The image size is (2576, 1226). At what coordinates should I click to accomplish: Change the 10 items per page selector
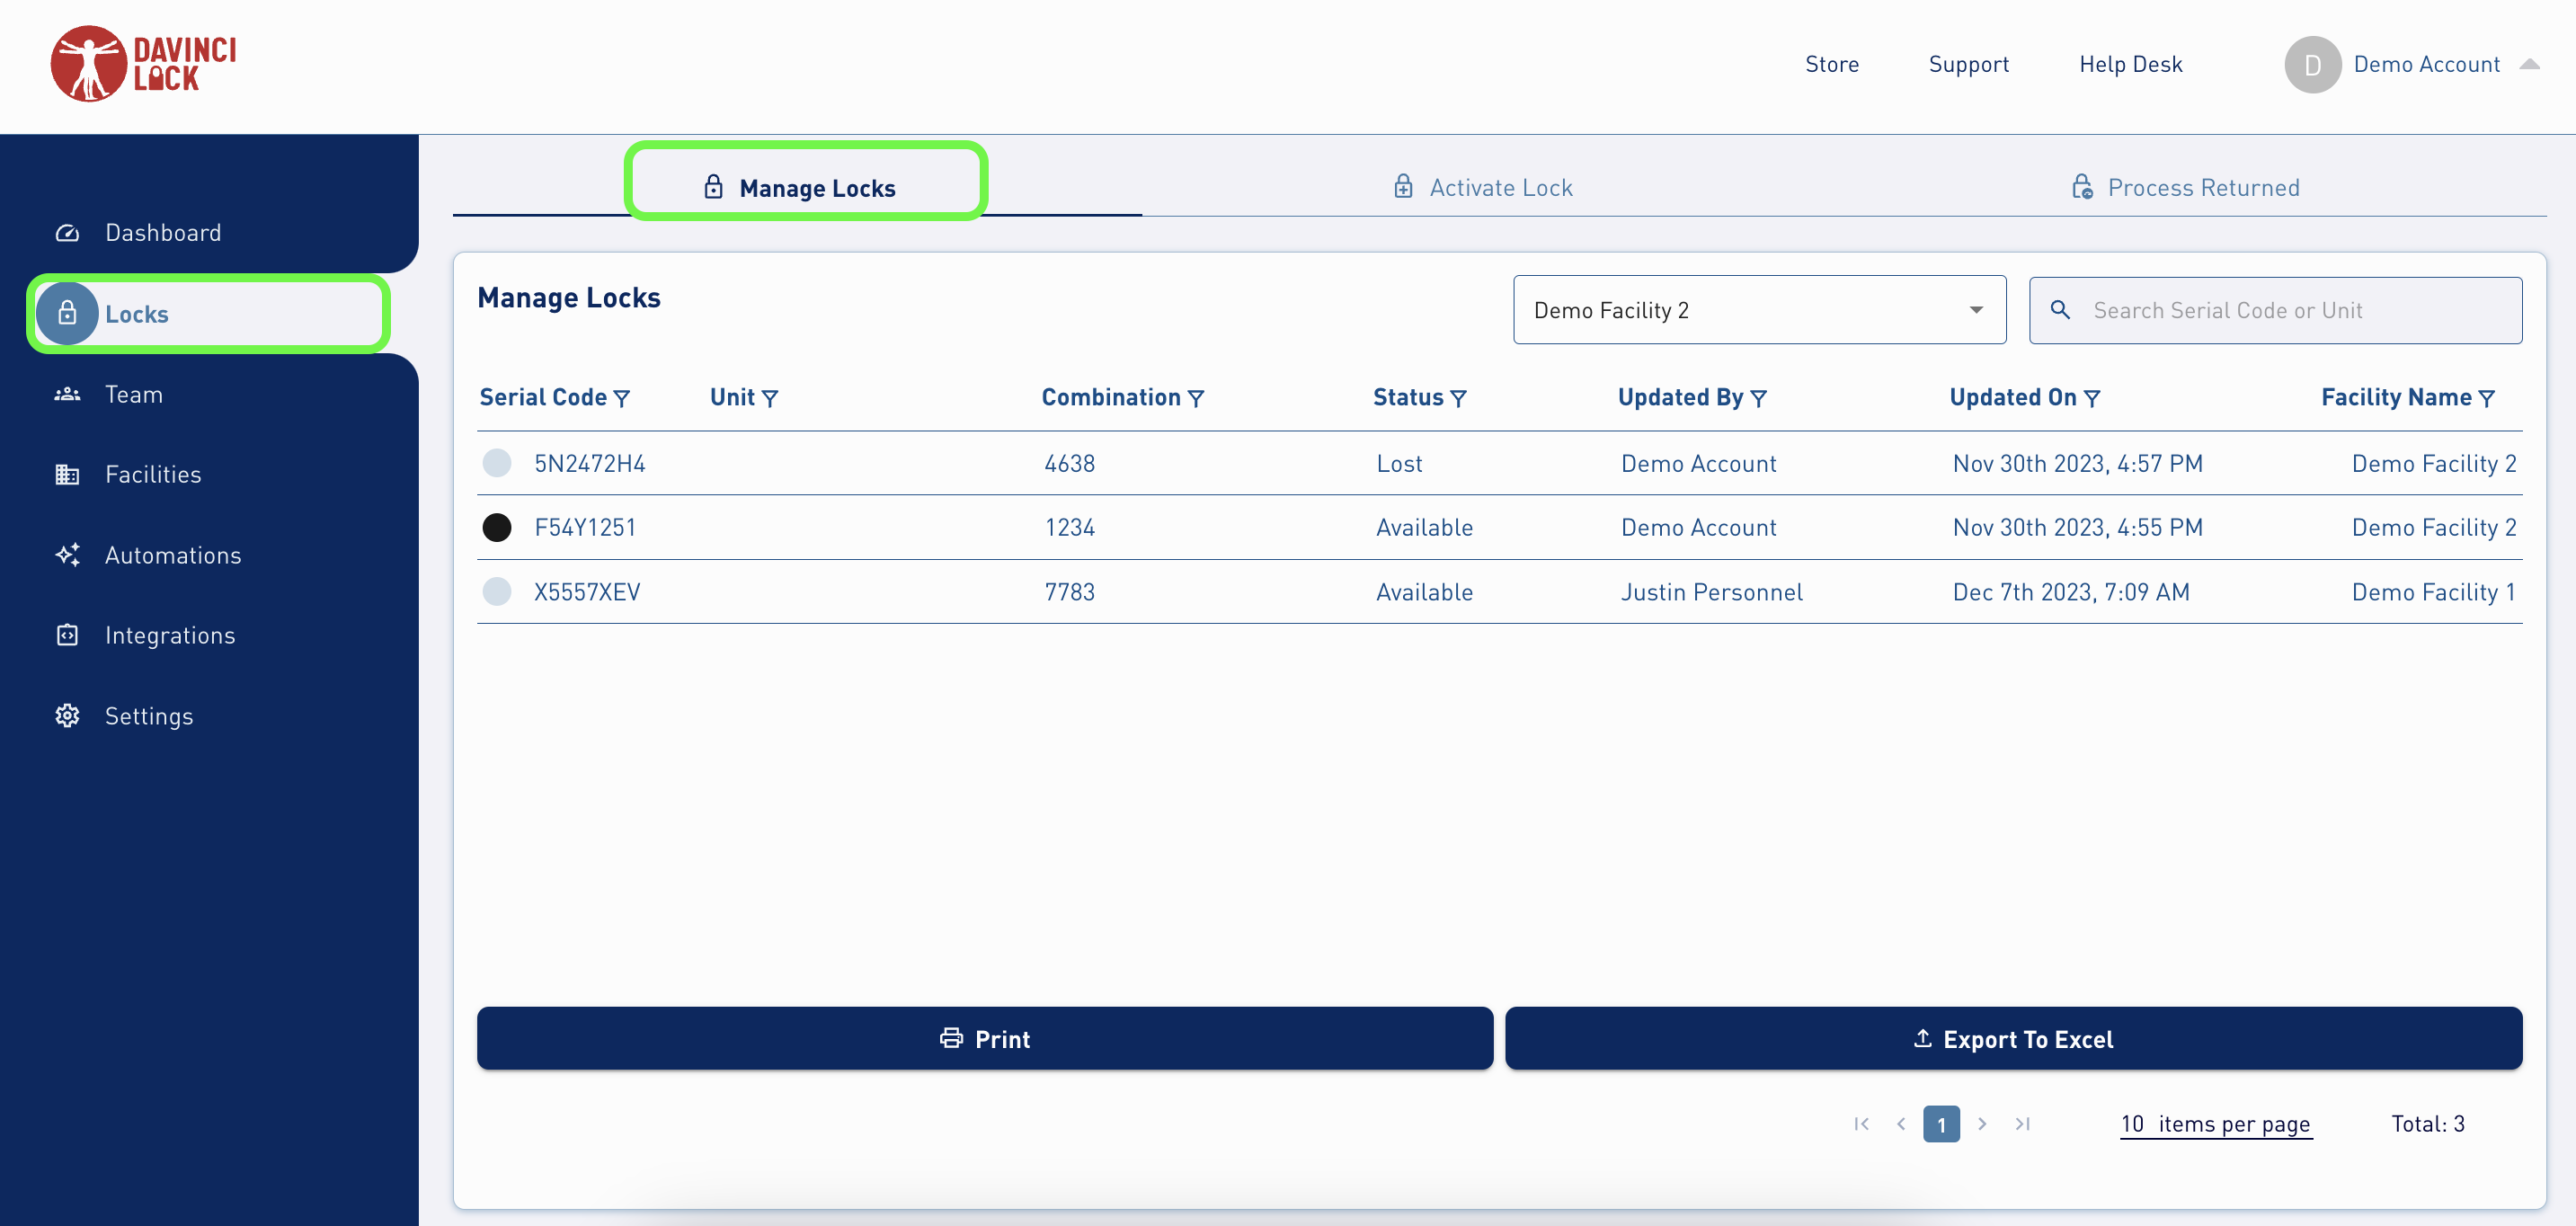pyautogui.click(x=2215, y=1124)
